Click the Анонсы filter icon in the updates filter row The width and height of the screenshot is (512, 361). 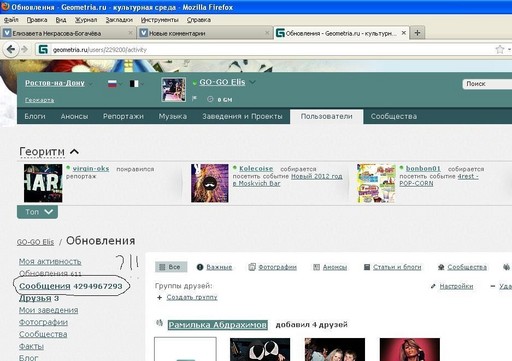tap(316, 267)
